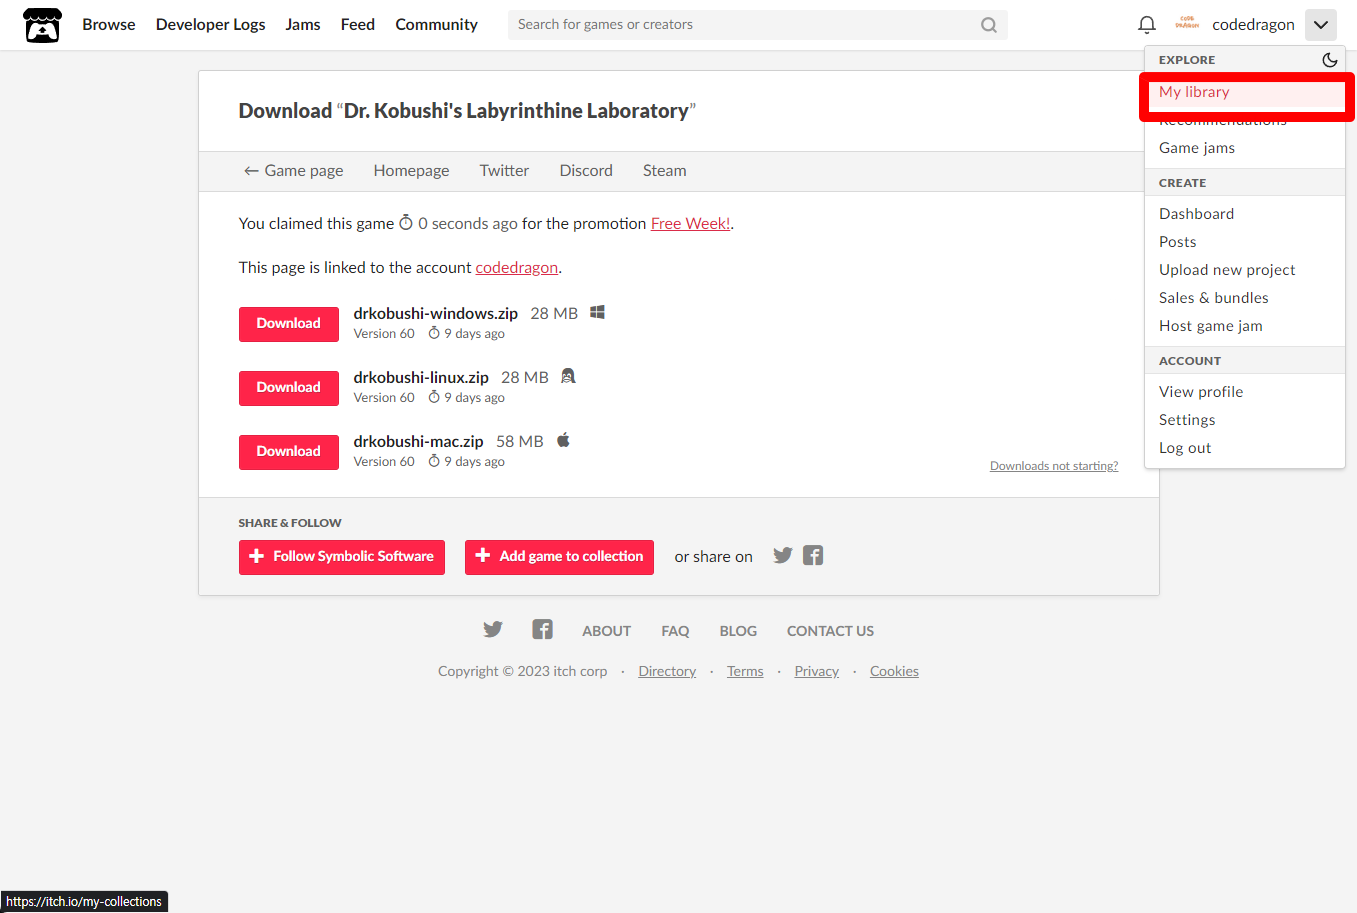This screenshot has height=913, width=1357.
Task: Open the Browse menu
Action: (109, 25)
